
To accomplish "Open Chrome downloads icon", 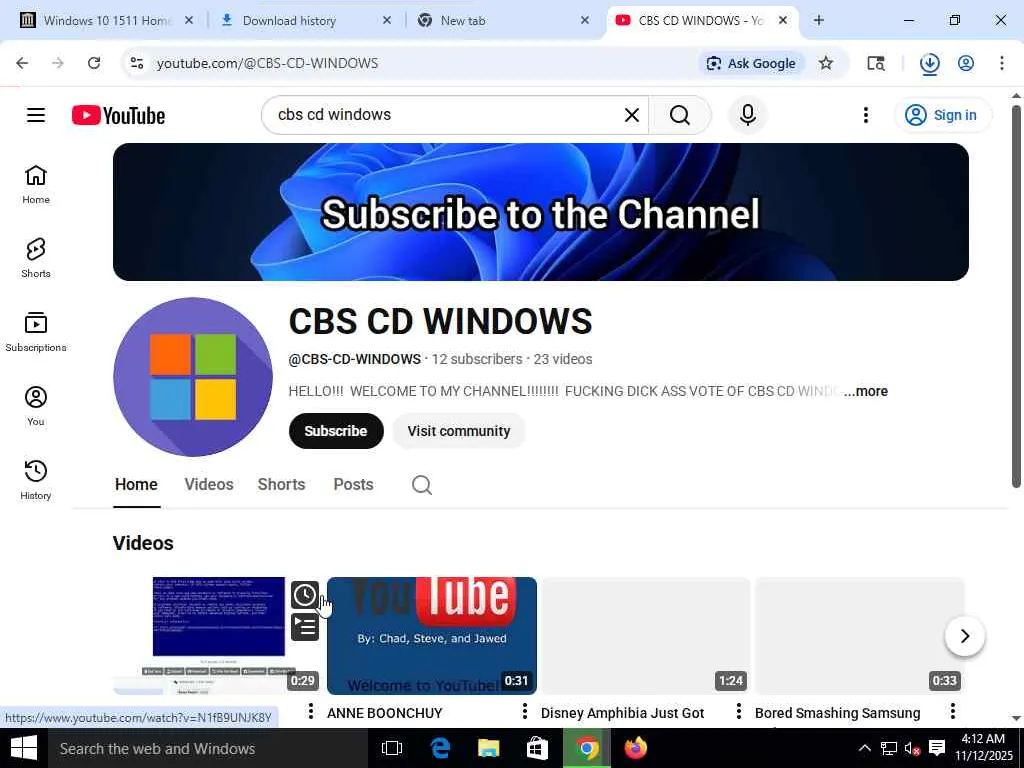I will coord(929,63).
